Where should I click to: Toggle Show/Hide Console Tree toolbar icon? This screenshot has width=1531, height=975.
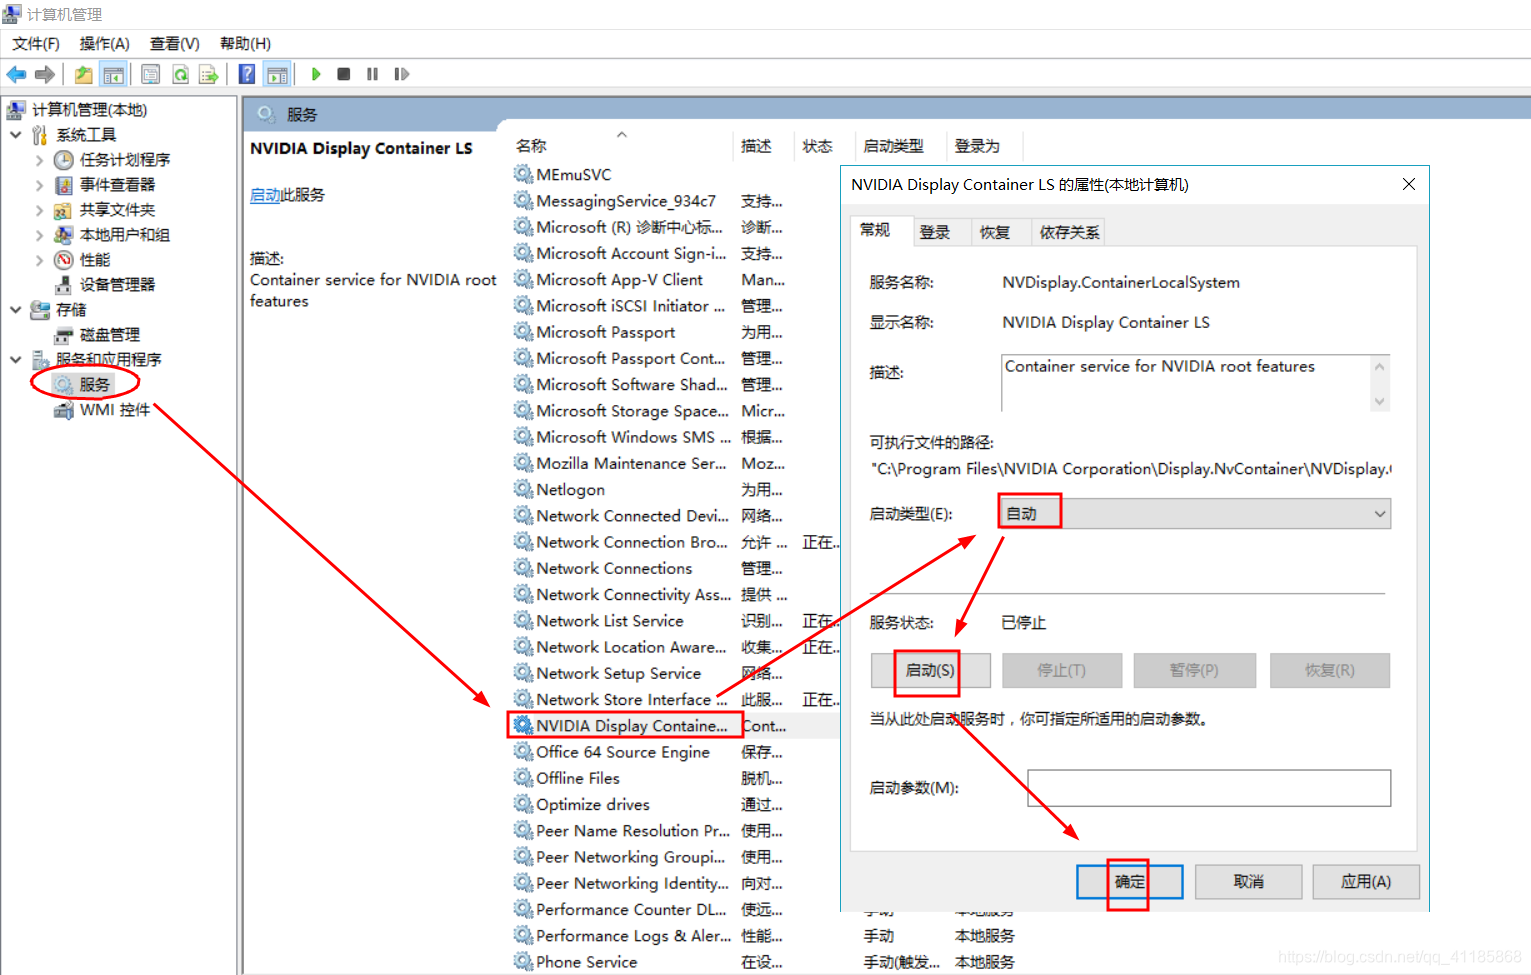[x=114, y=74]
